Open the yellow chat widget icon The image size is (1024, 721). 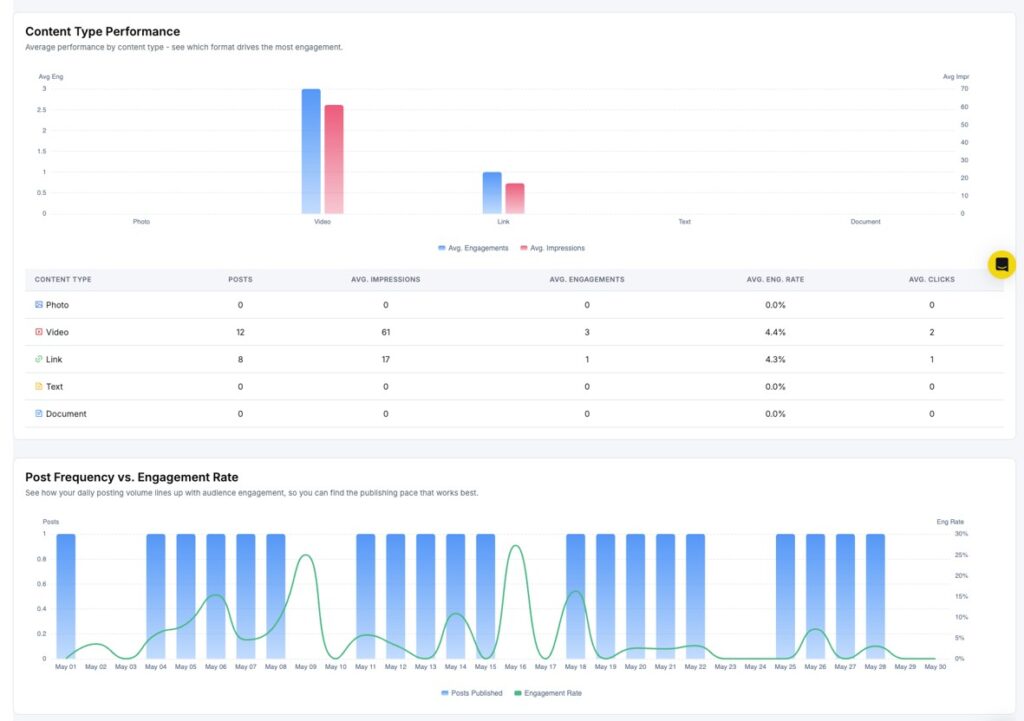click(x=1001, y=264)
